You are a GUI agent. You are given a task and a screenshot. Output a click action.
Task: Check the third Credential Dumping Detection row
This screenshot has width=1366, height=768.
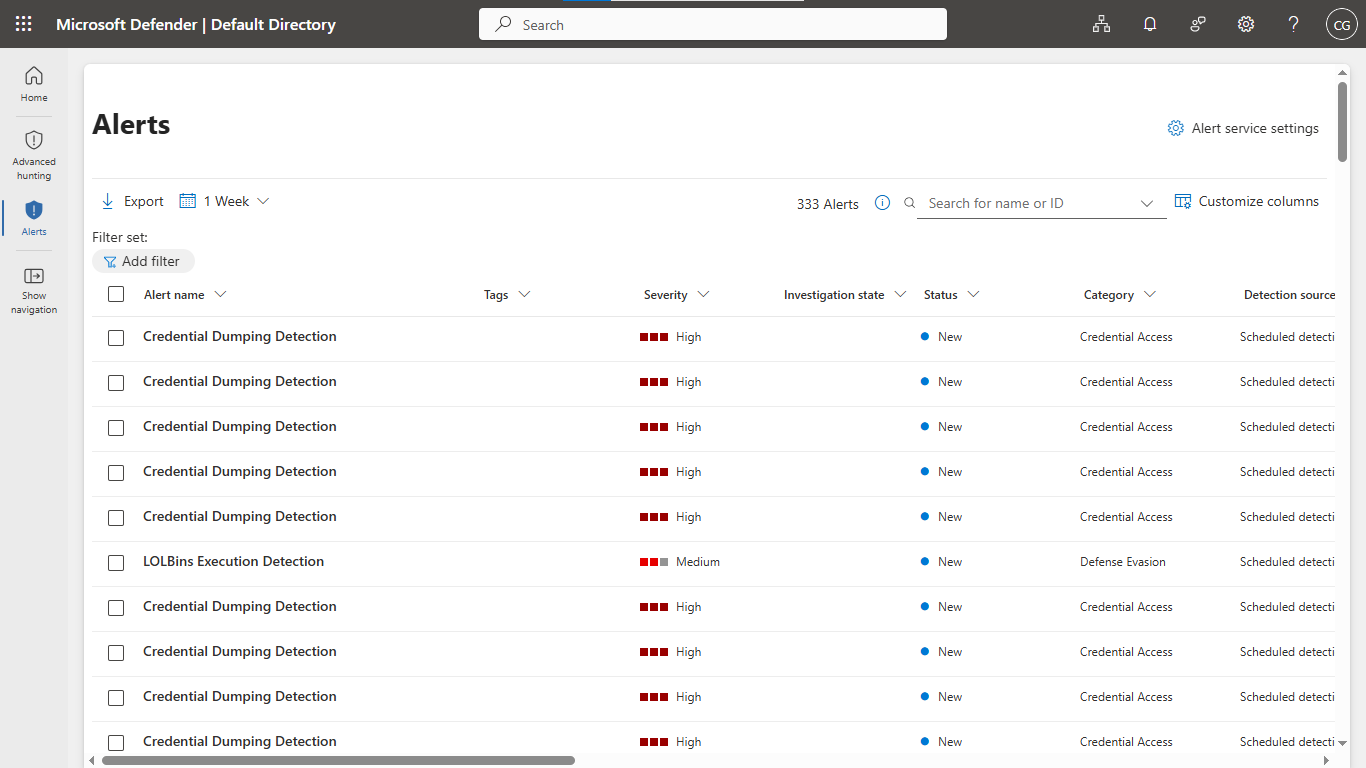(116, 428)
